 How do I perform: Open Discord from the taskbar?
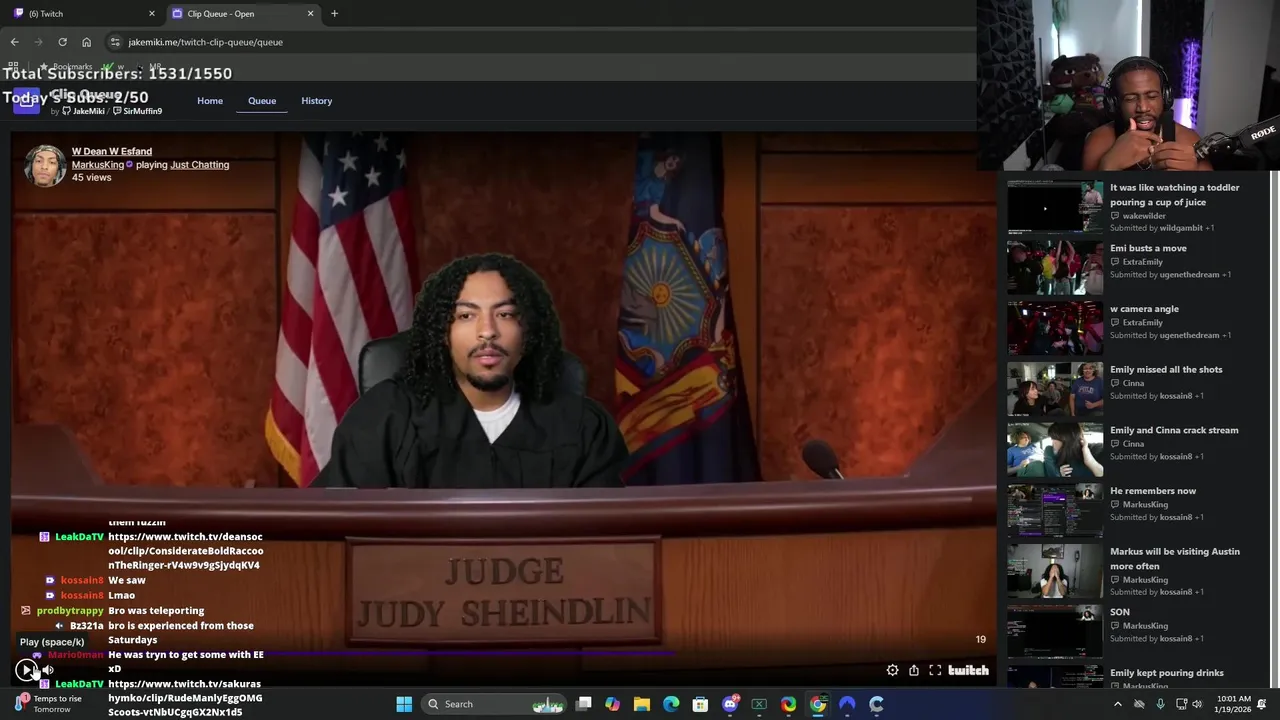coord(730,704)
